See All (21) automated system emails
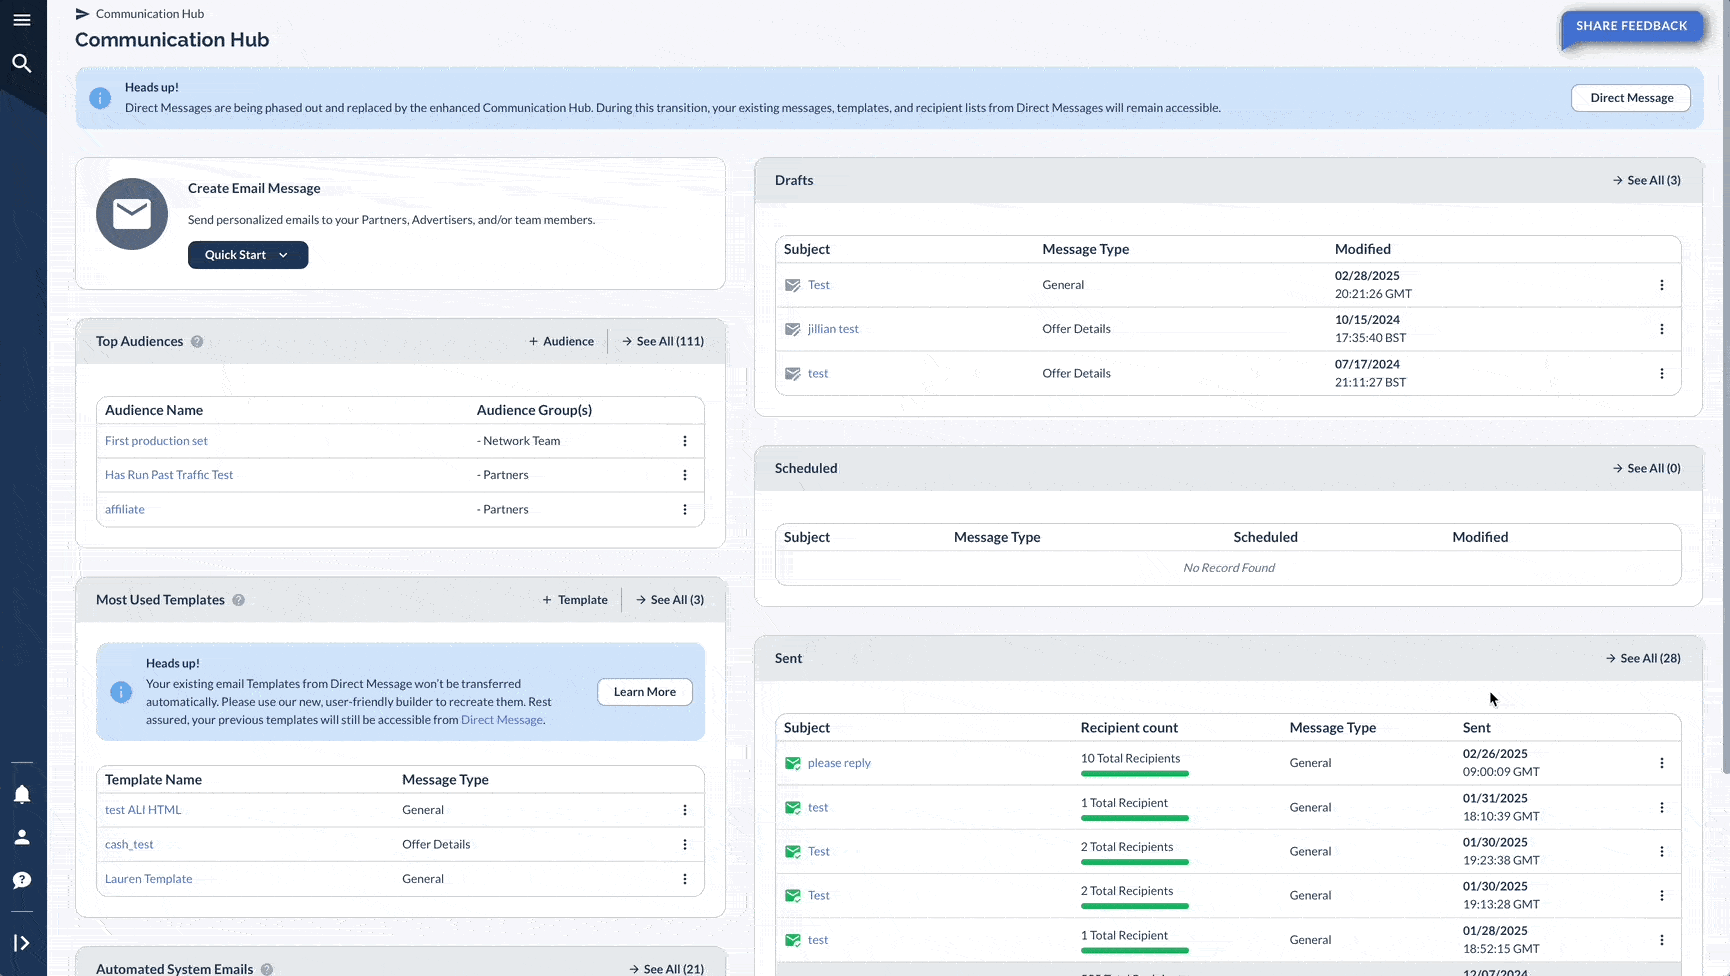Screen dimensions: 1730x976 667,969
